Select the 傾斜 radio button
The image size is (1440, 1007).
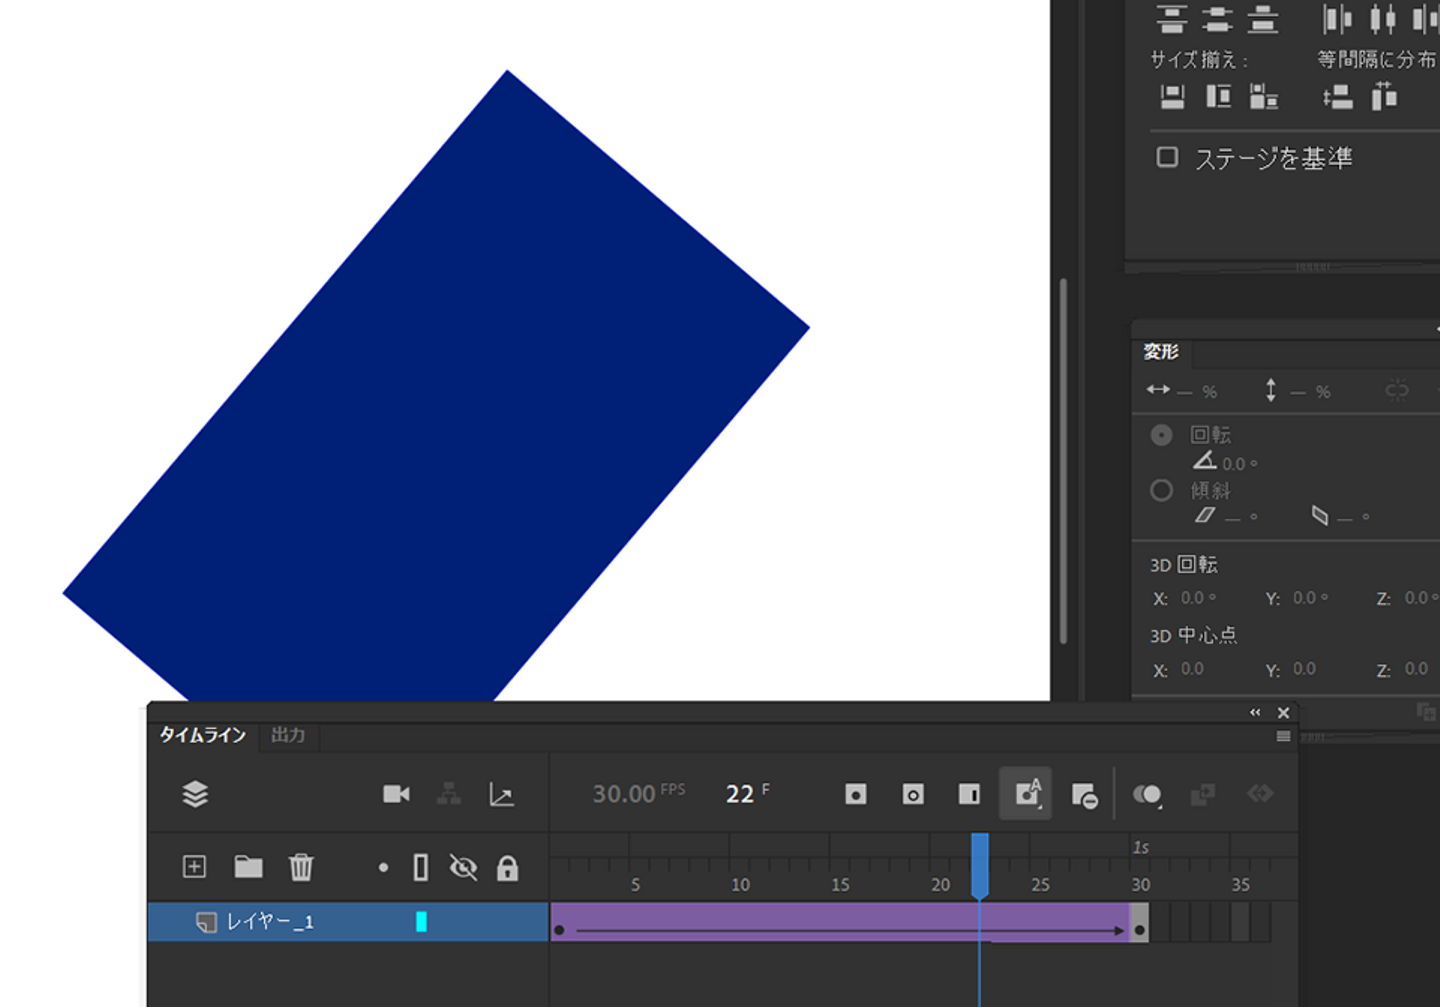[x=1161, y=491]
